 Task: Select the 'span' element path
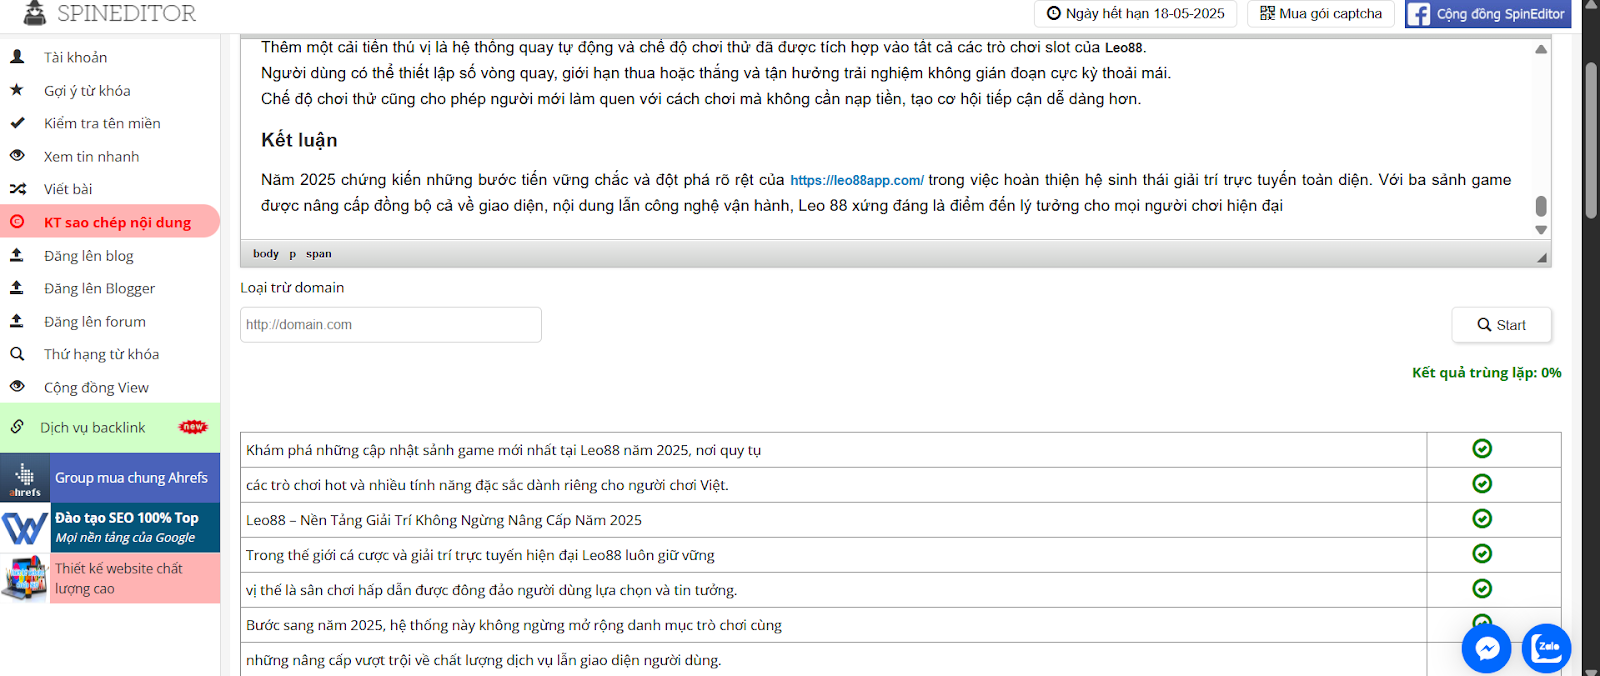point(319,254)
